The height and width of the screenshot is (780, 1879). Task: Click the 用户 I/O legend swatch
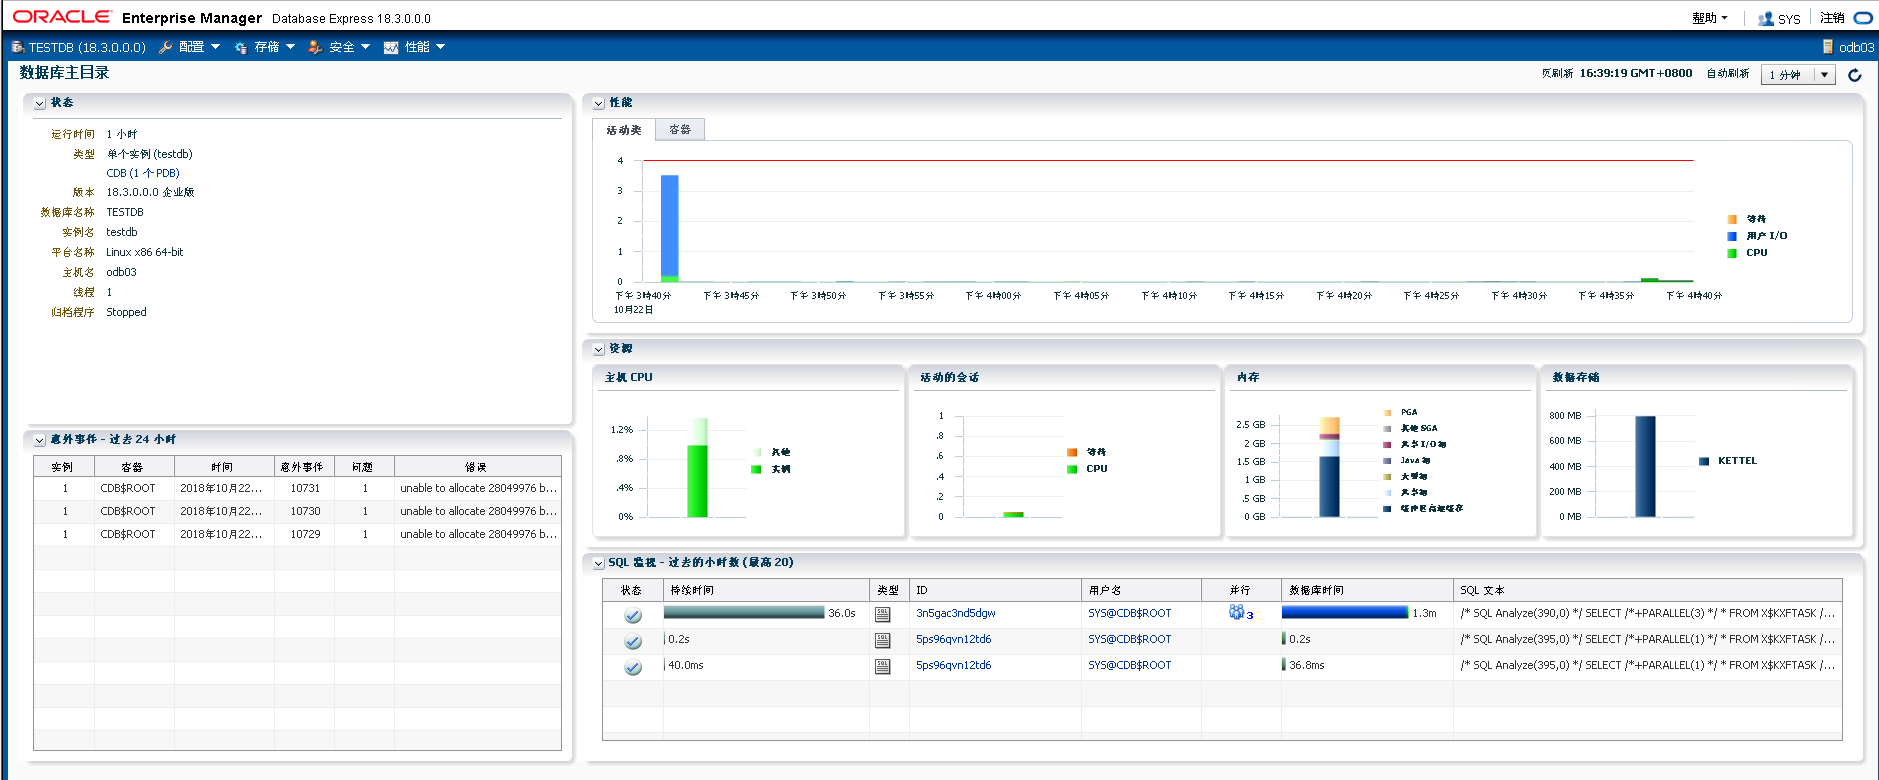point(1732,236)
